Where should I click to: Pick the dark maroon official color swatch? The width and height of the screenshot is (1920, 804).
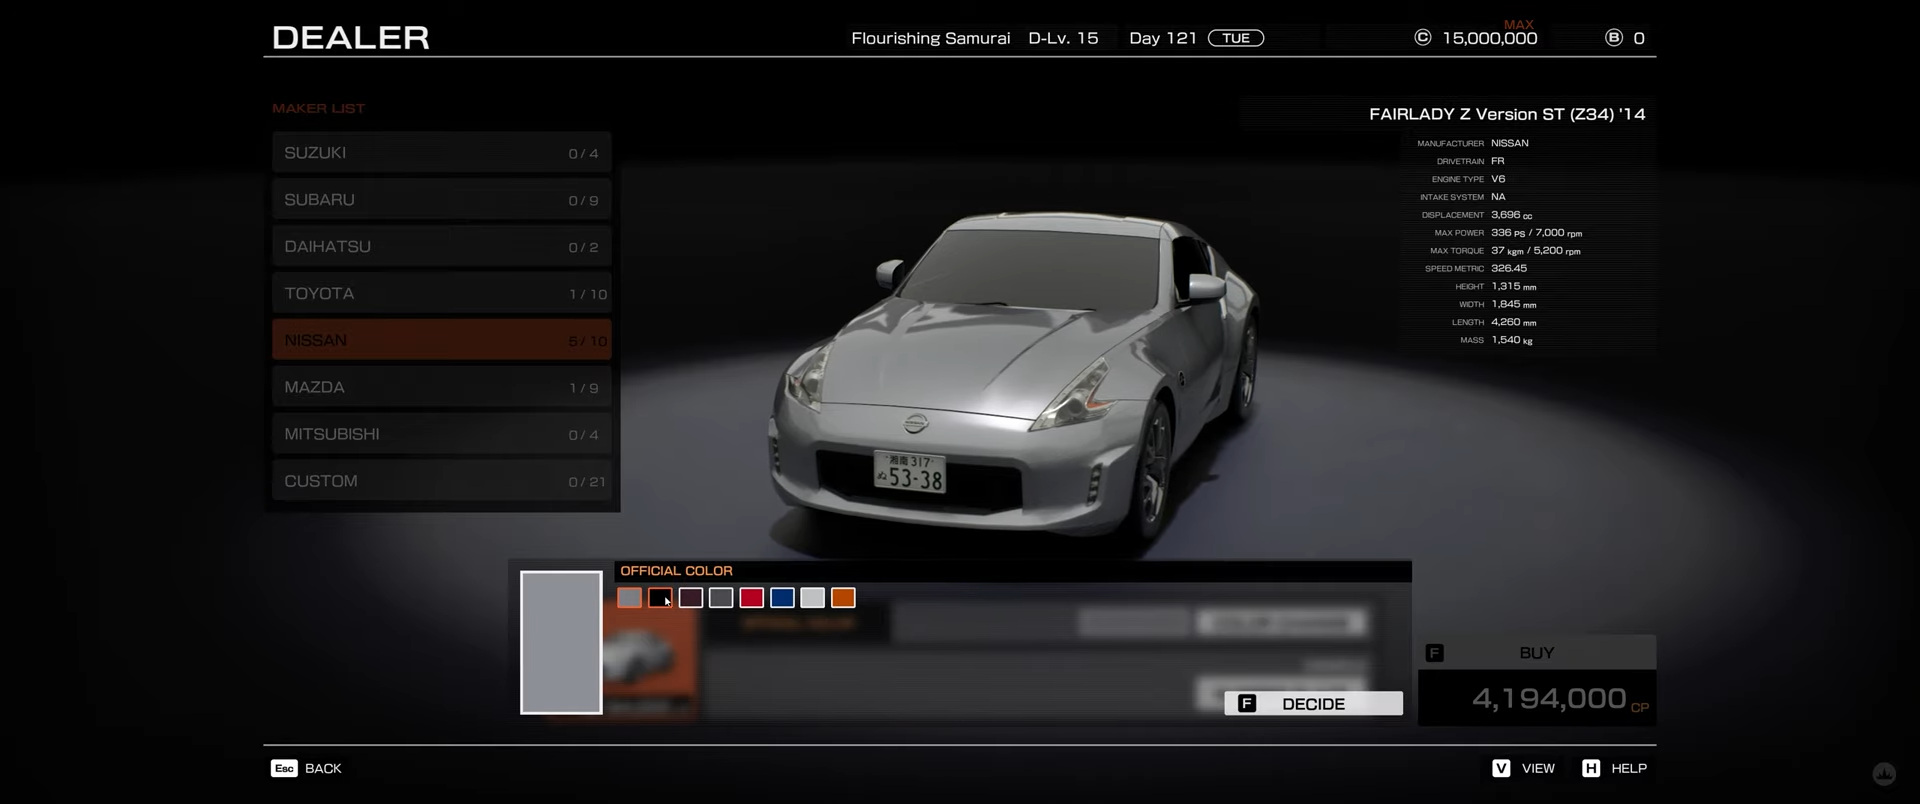point(691,598)
